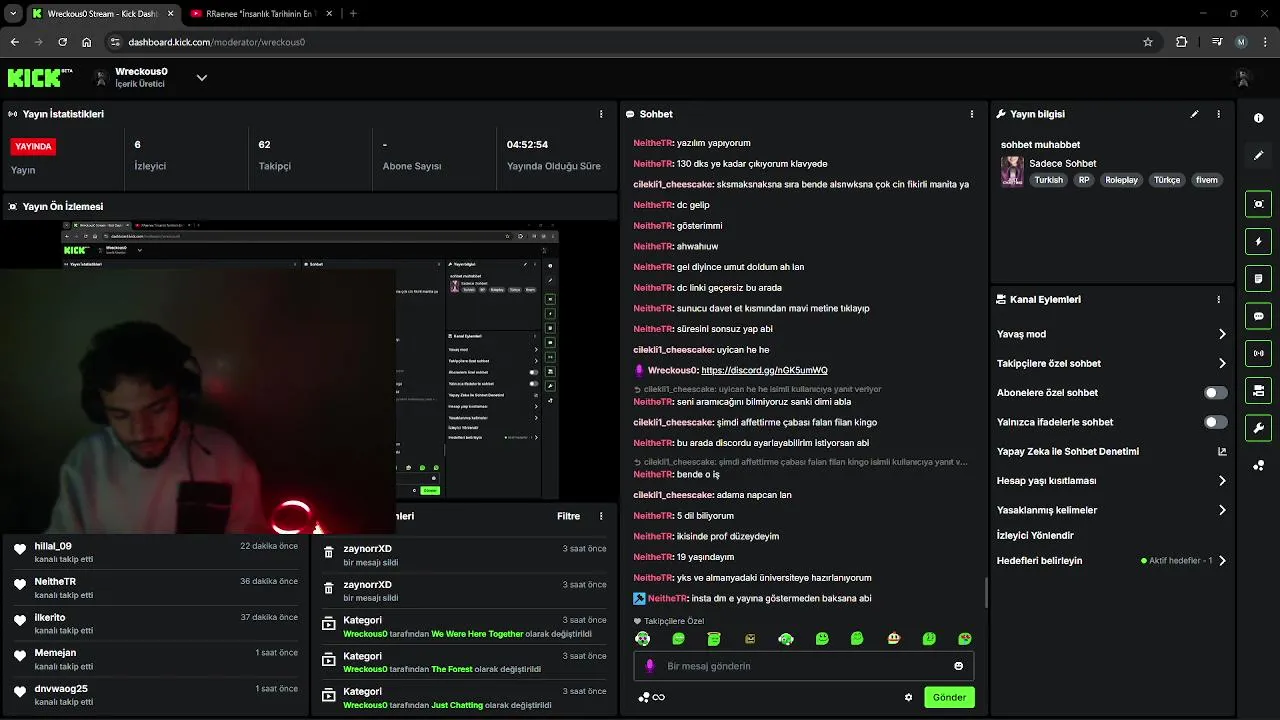Toggle the stream preview panel icon in sidebar

pos(1258,204)
